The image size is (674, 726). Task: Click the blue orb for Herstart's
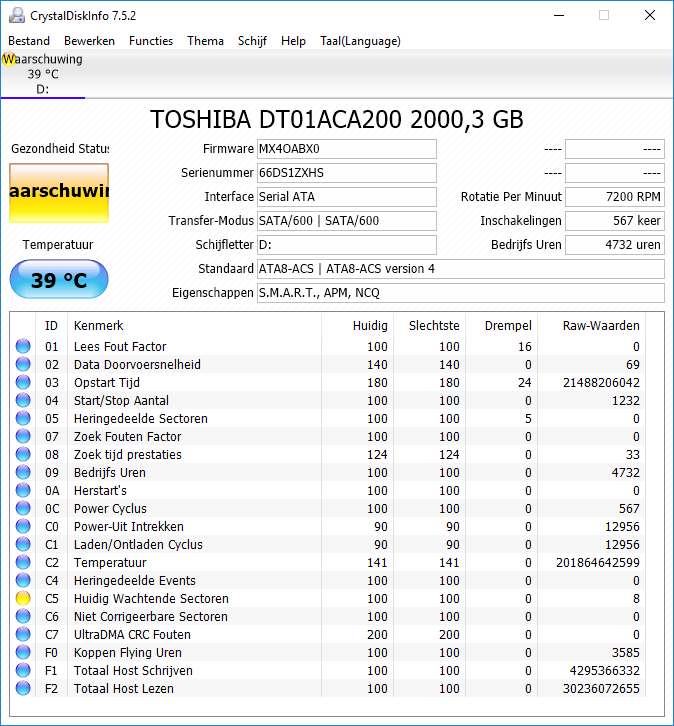click(23, 490)
